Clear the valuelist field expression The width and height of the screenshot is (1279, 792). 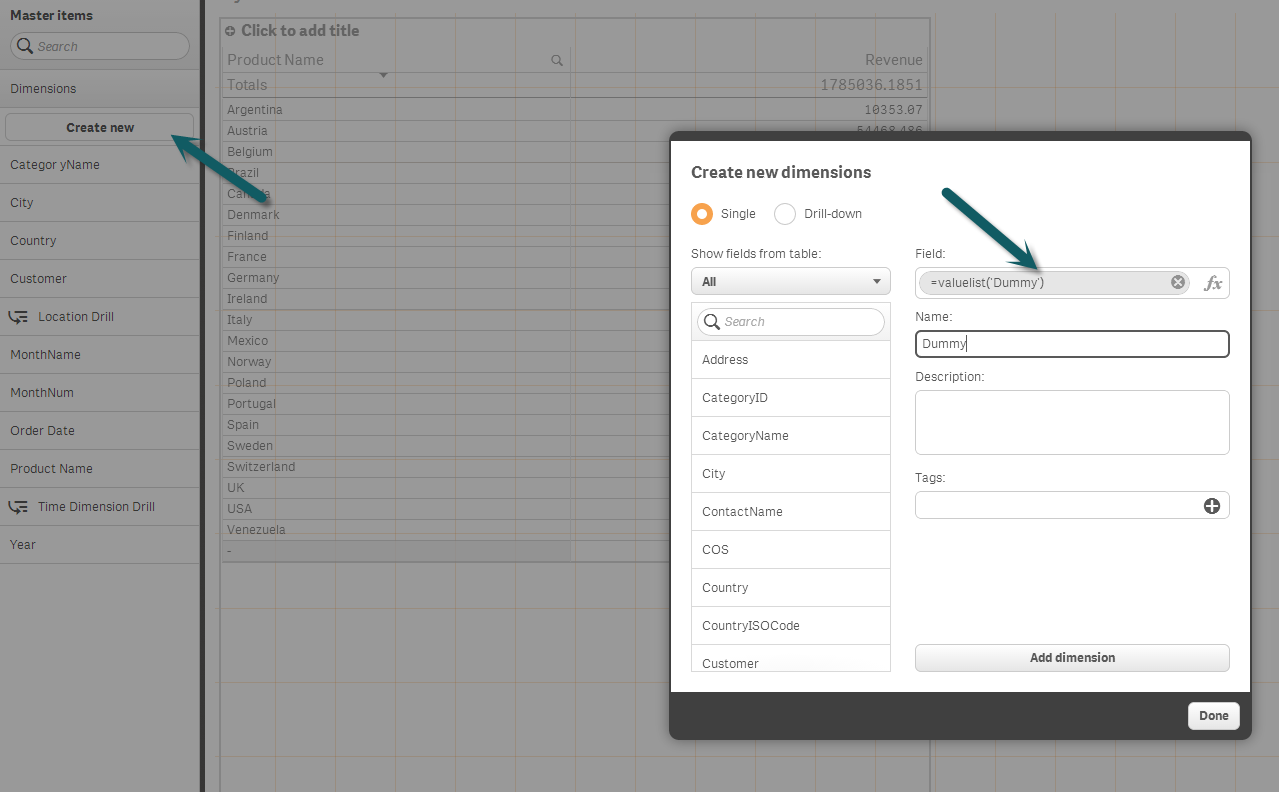point(1178,283)
